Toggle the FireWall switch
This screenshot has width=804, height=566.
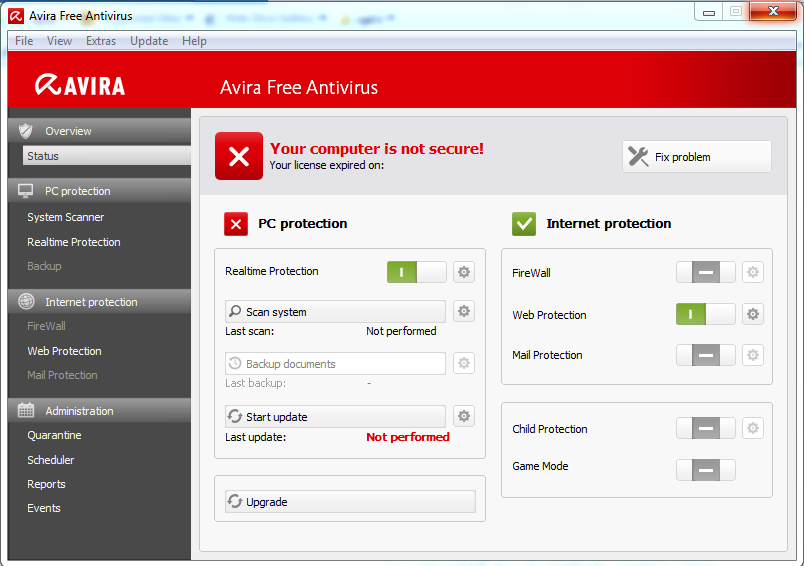pyautogui.click(x=706, y=272)
